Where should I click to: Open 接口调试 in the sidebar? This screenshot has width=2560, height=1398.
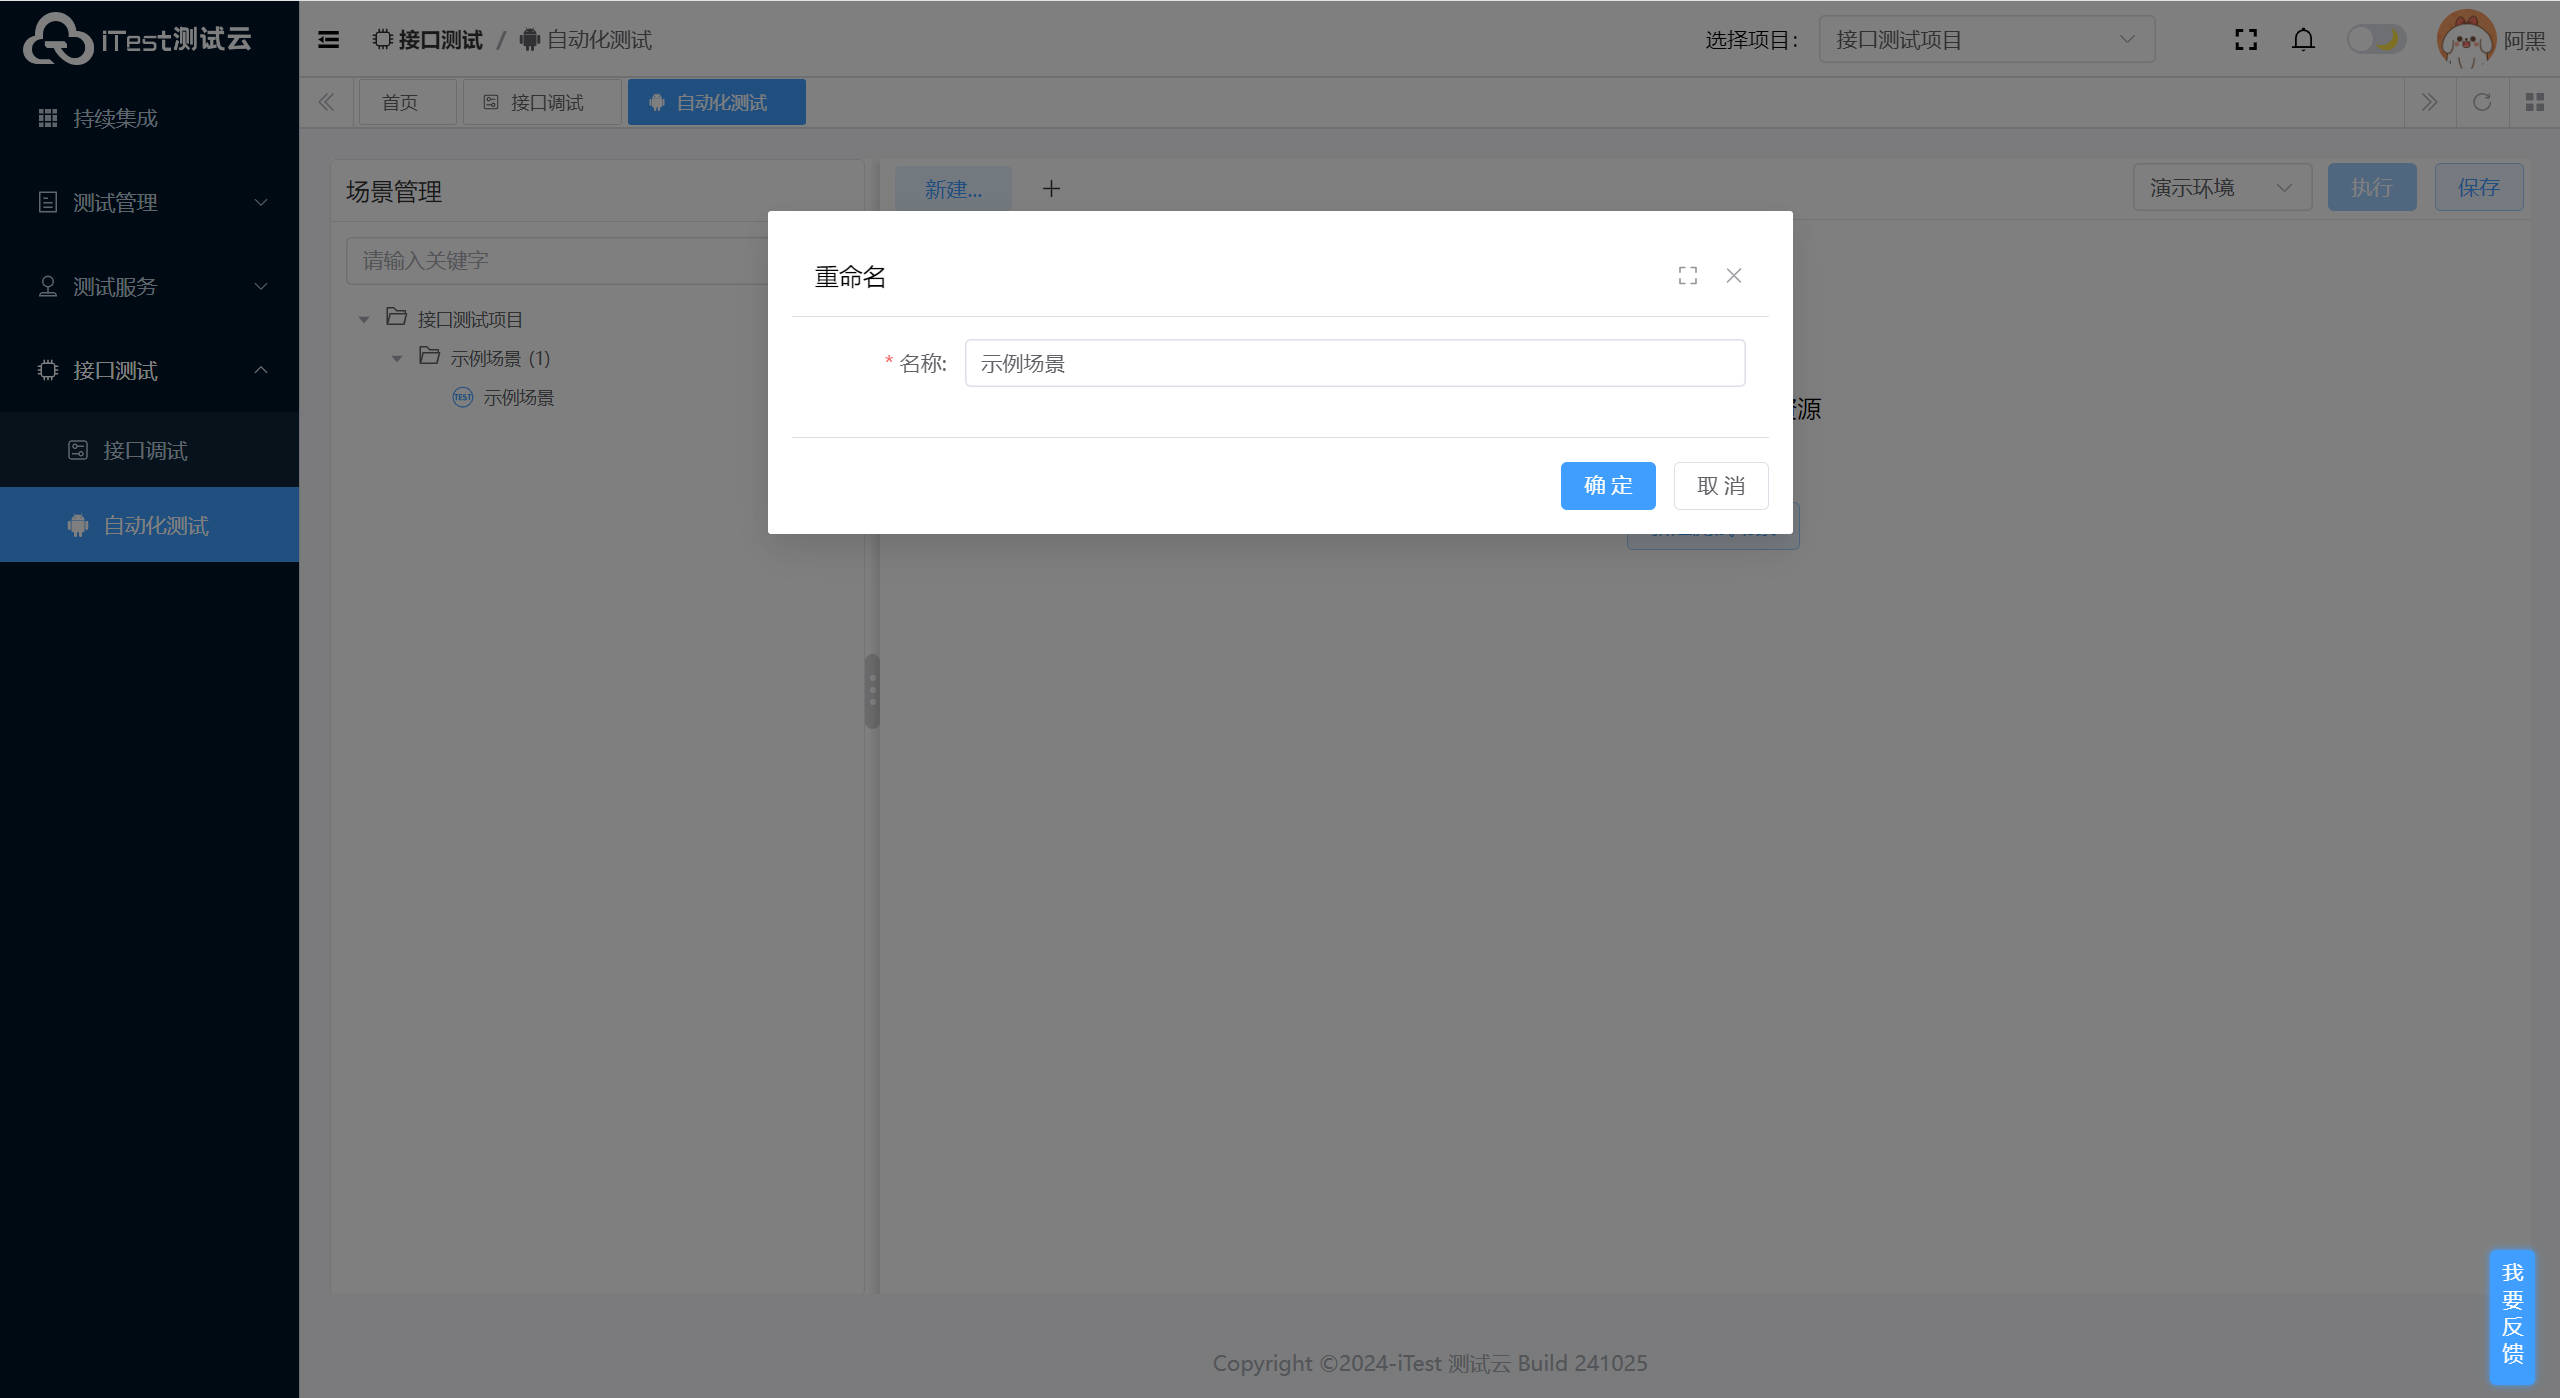145,451
